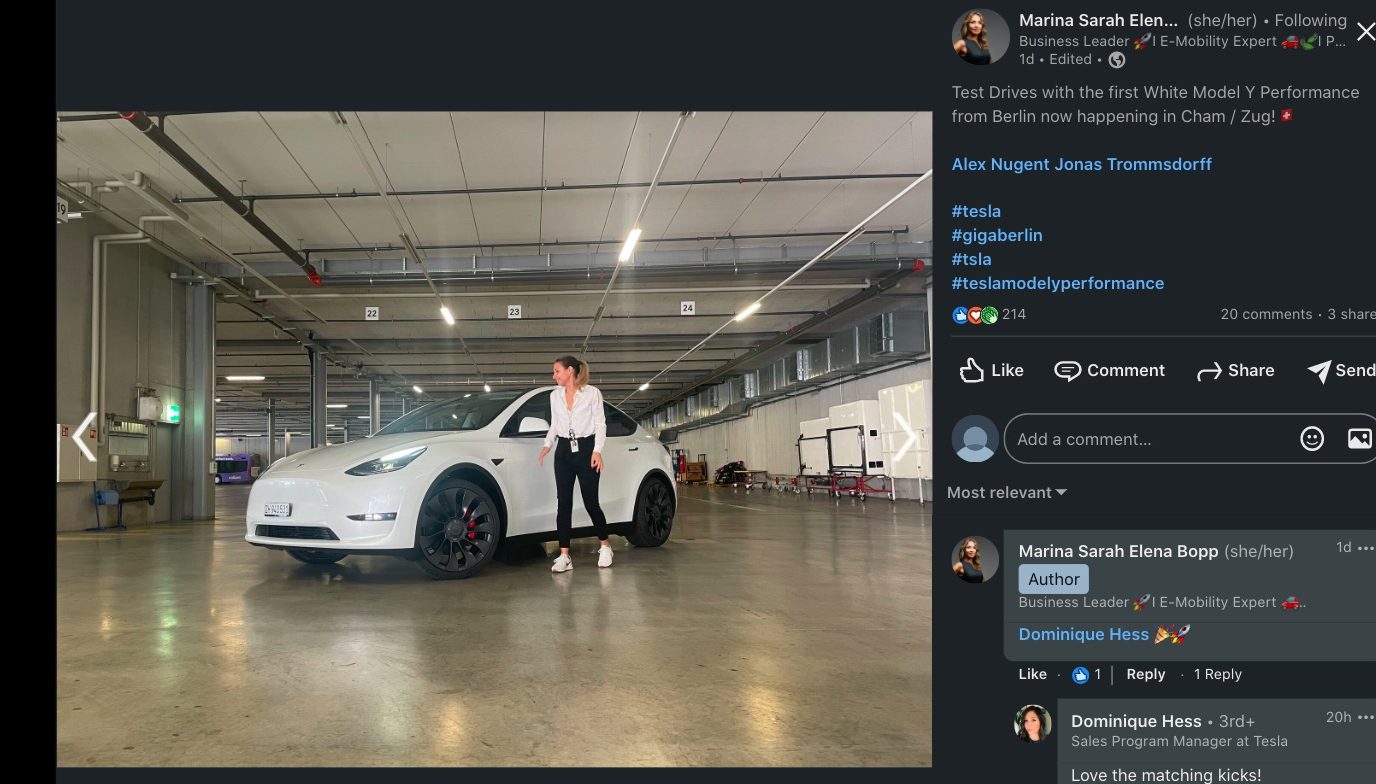Viewport: 1376px width, 784px height.
Task: Focus the Add a comment field
Action: click(1150, 439)
